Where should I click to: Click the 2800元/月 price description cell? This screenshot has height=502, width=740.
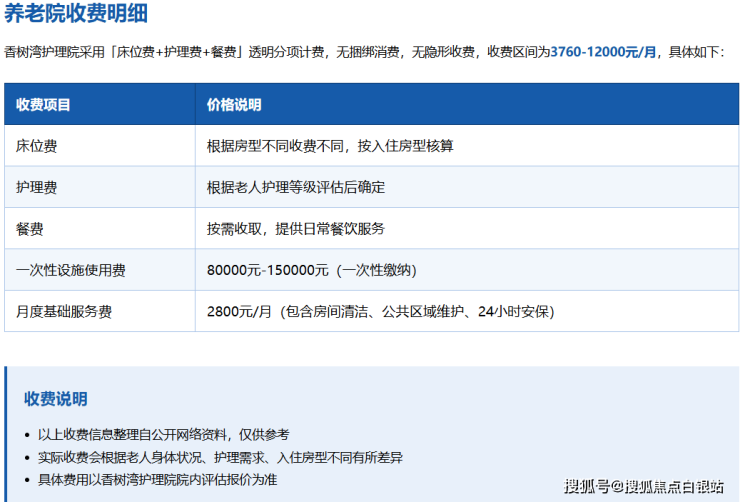467,311
